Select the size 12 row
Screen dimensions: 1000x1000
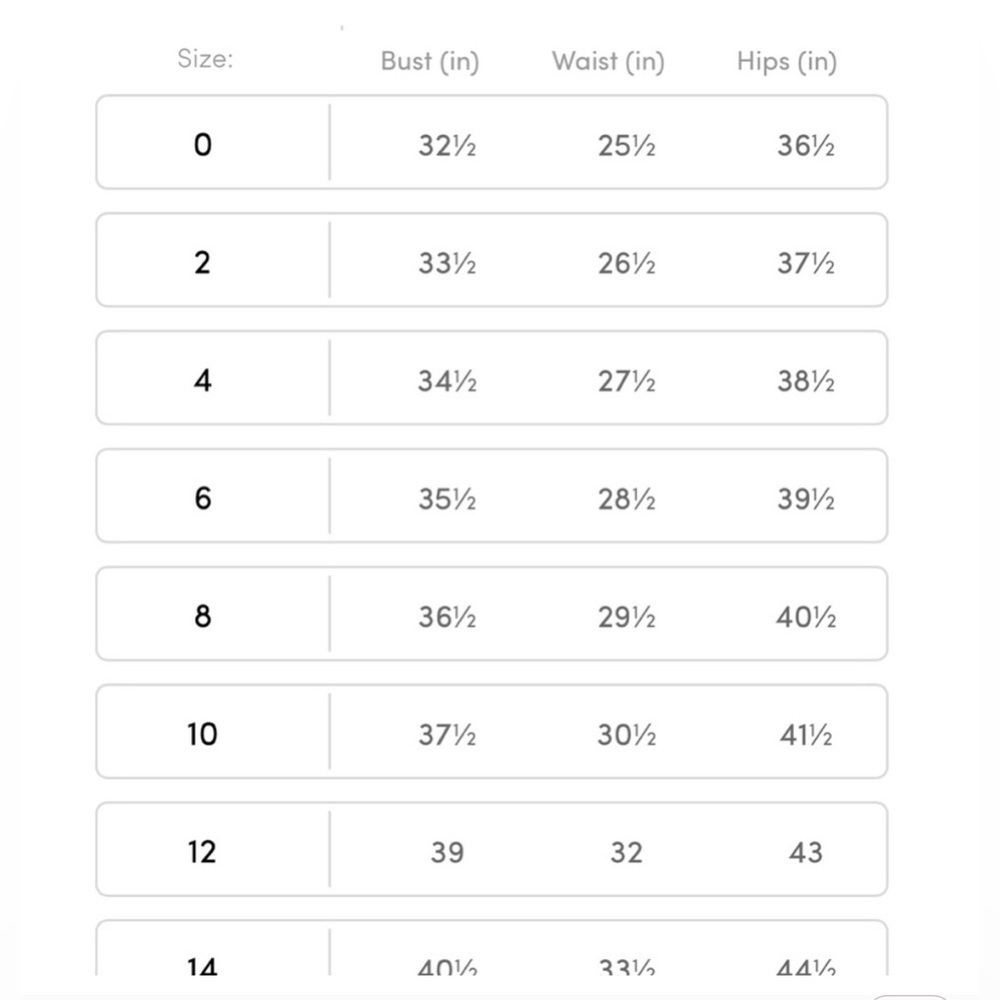coord(492,849)
